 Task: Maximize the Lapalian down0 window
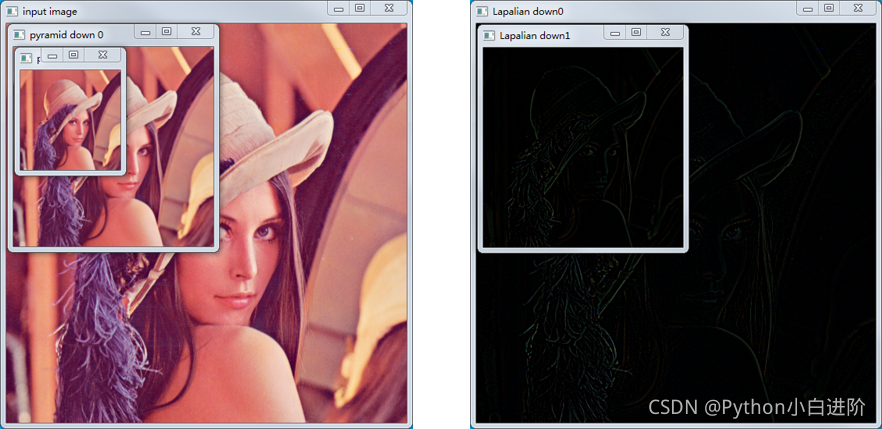[x=829, y=8]
